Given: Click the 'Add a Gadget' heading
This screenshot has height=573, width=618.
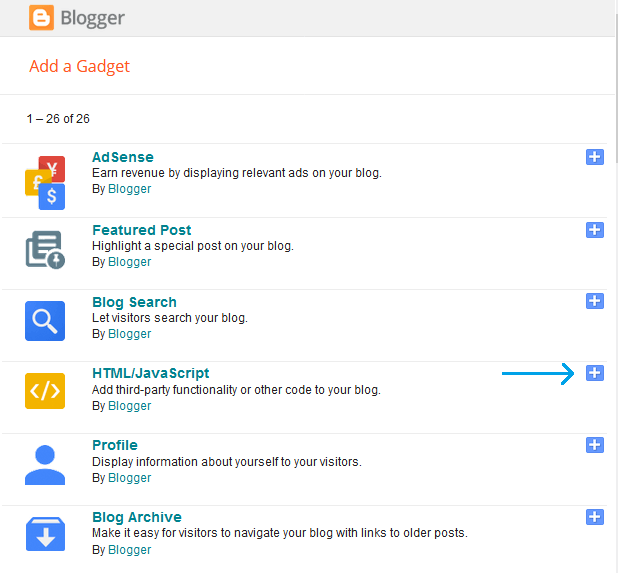Looking at the screenshot, I should click(x=79, y=66).
